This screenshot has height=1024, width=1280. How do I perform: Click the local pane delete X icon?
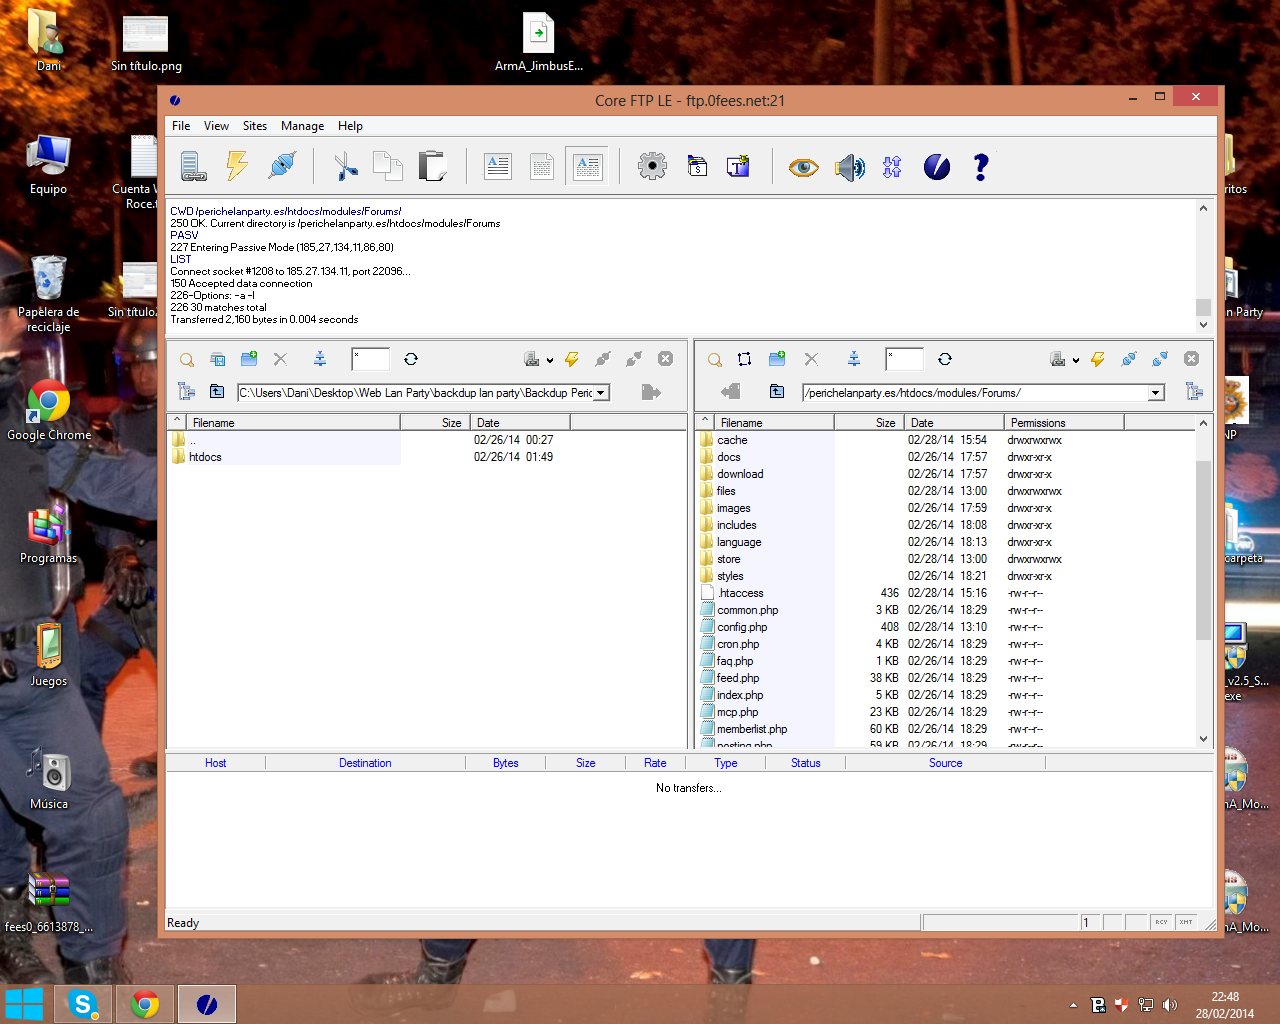(280, 359)
